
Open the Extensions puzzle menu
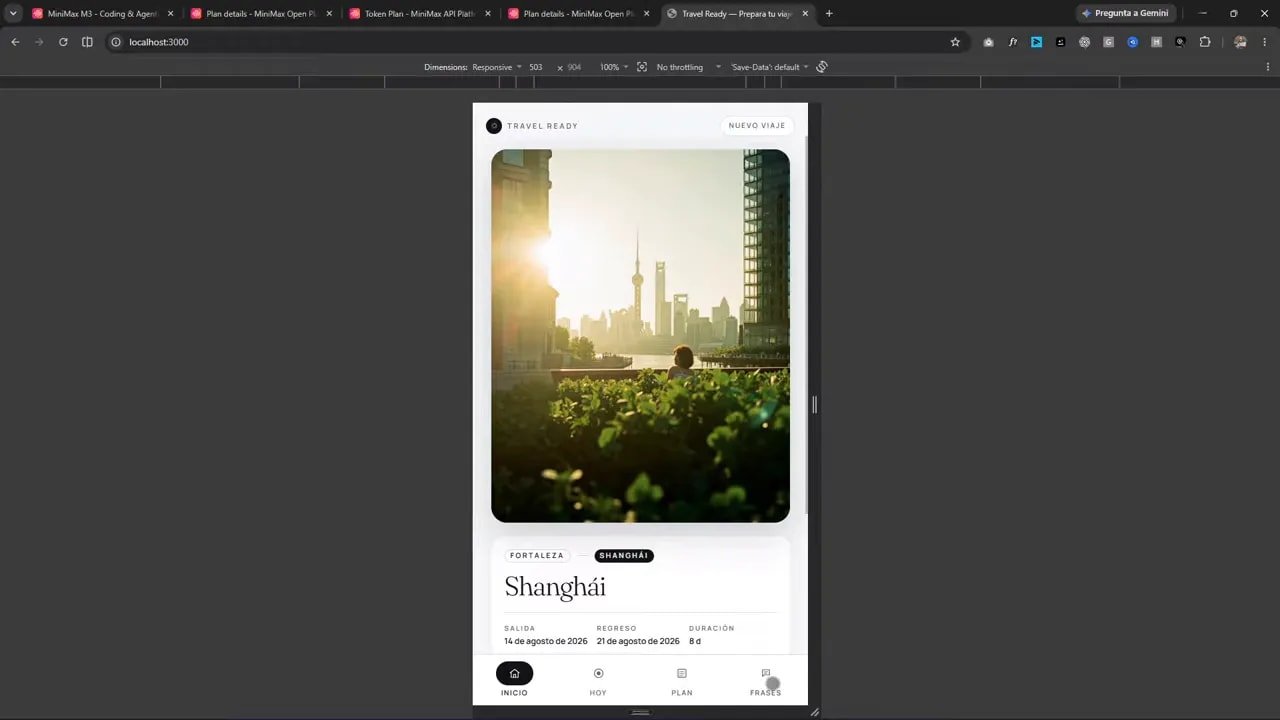click(x=1205, y=42)
